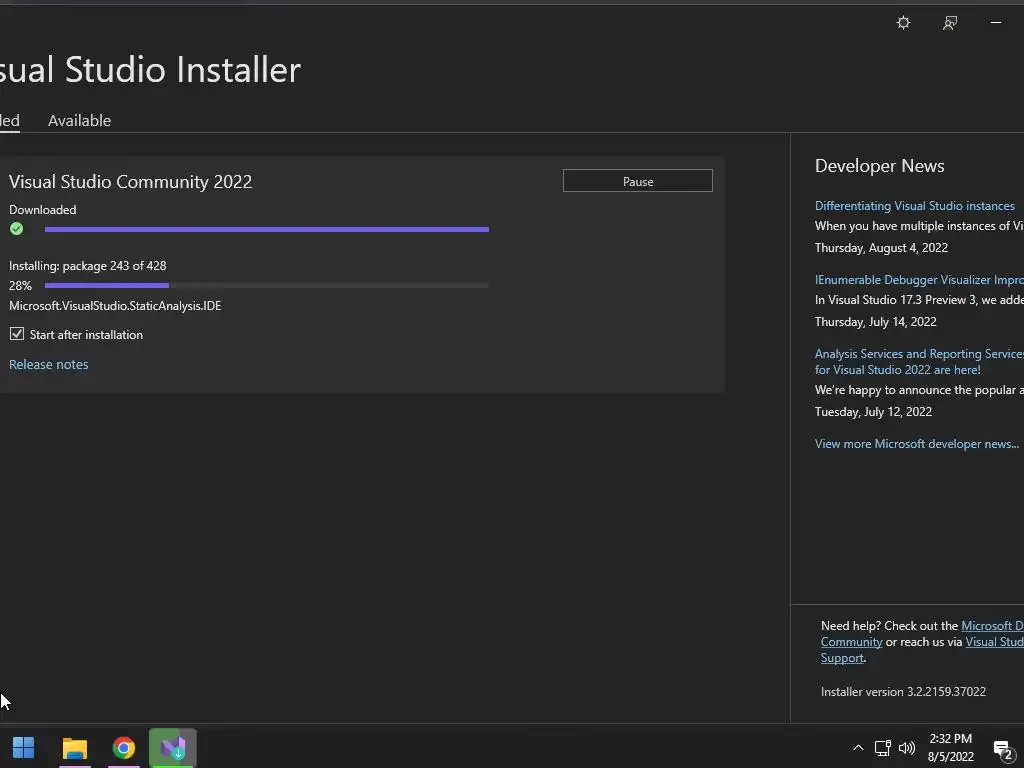Viewport: 1024px width, 768px height.
Task: Toggle the theme sun icon
Action: (x=903, y=23)
